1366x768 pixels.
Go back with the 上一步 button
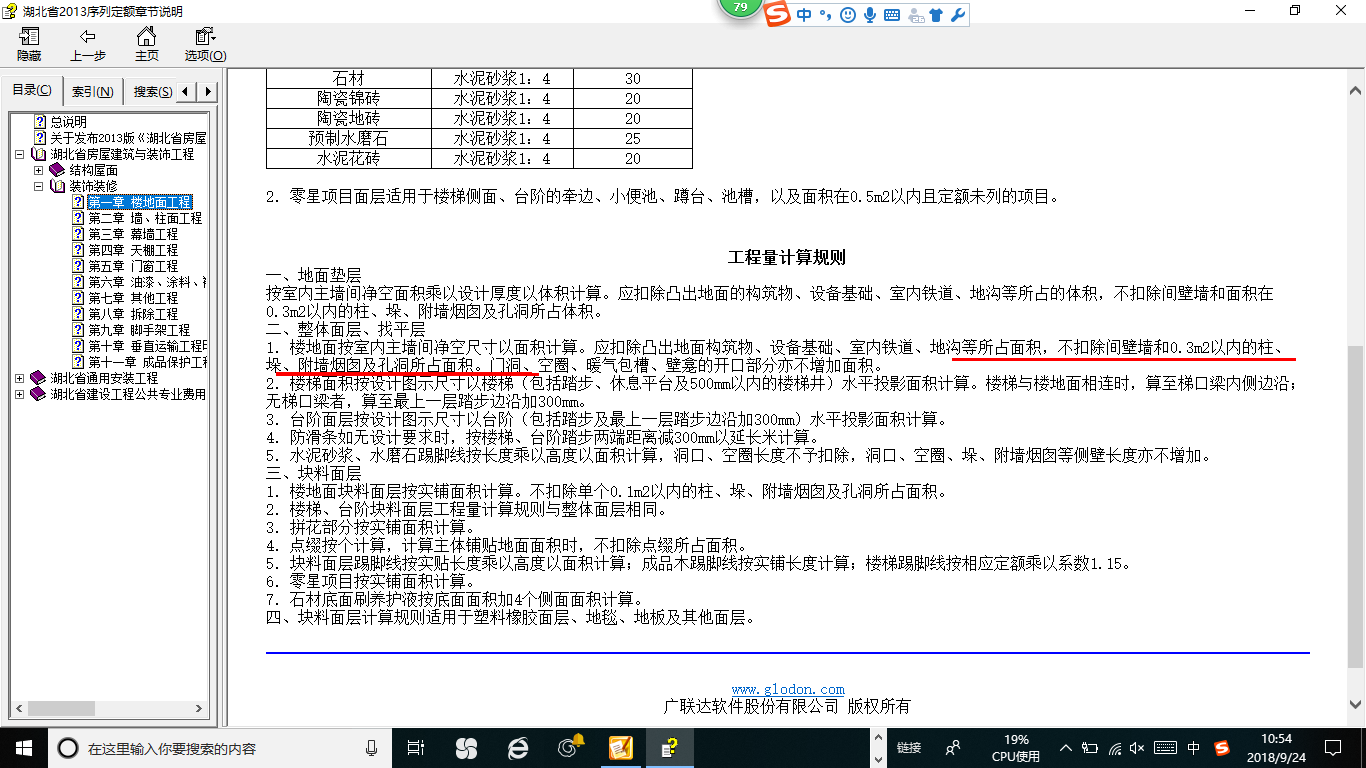[x=88, y=44]
